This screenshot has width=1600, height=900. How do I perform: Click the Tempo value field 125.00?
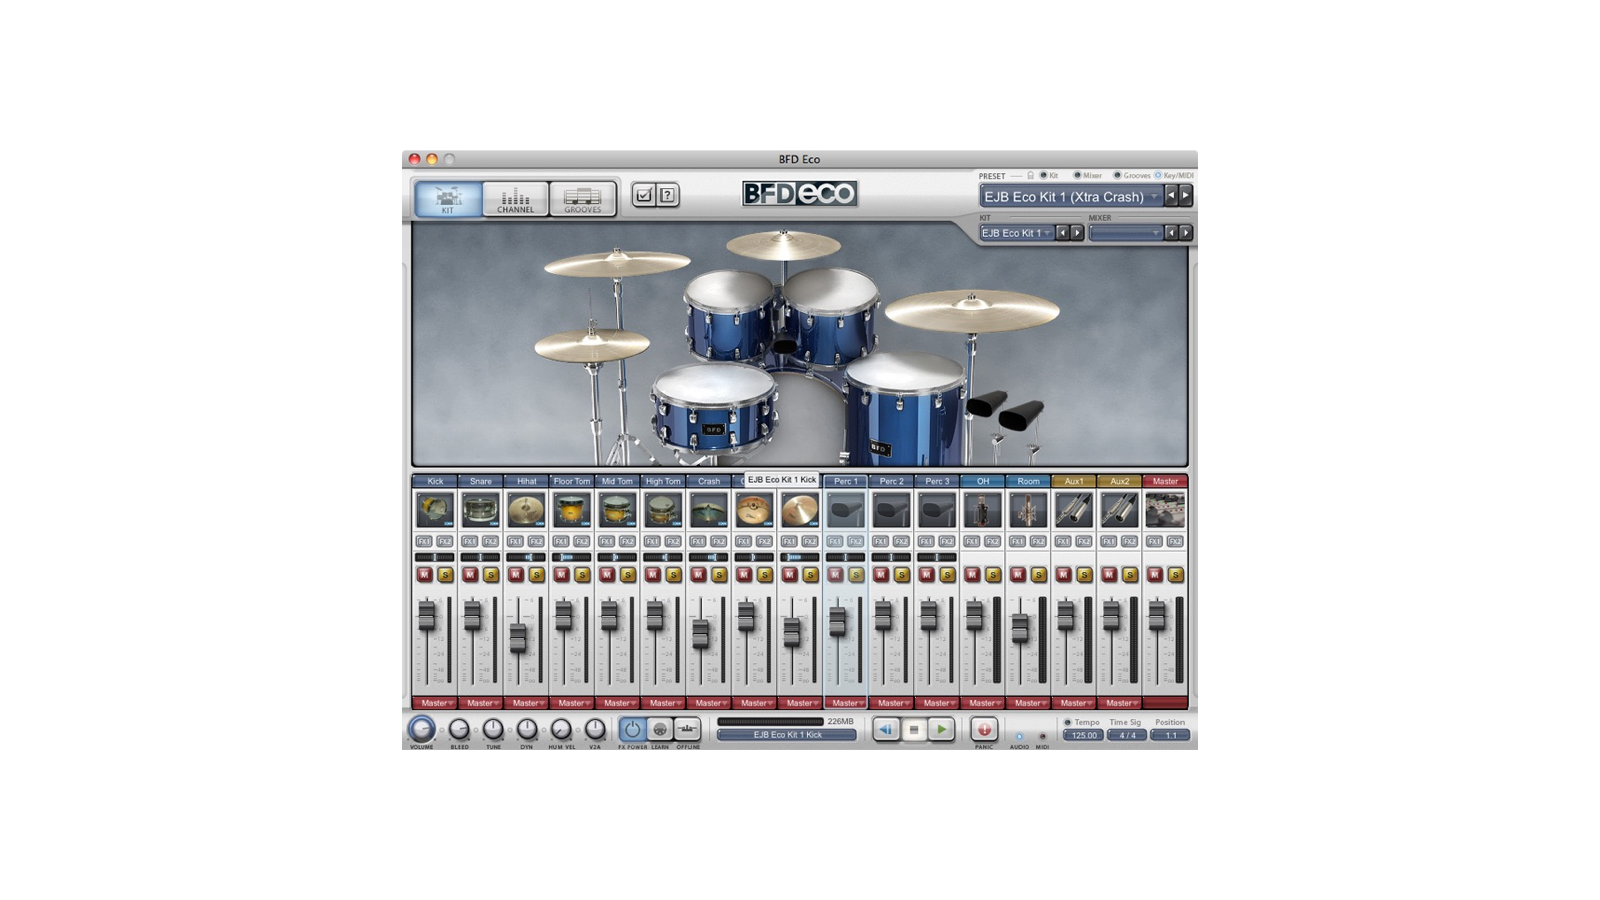[1083, 735]
